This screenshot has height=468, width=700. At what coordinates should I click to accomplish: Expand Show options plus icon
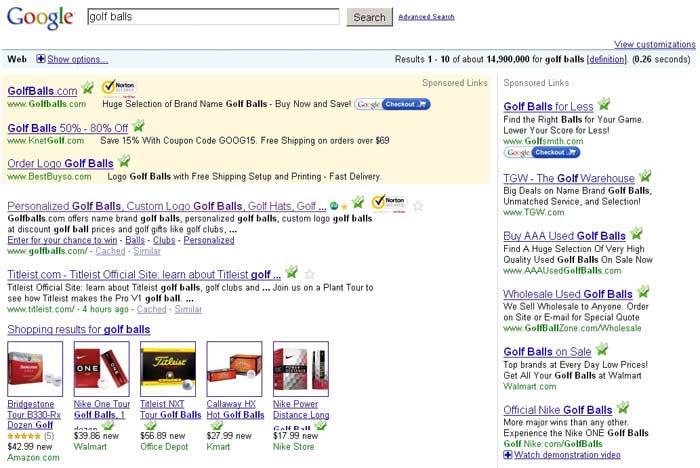(x=41, y=59)
